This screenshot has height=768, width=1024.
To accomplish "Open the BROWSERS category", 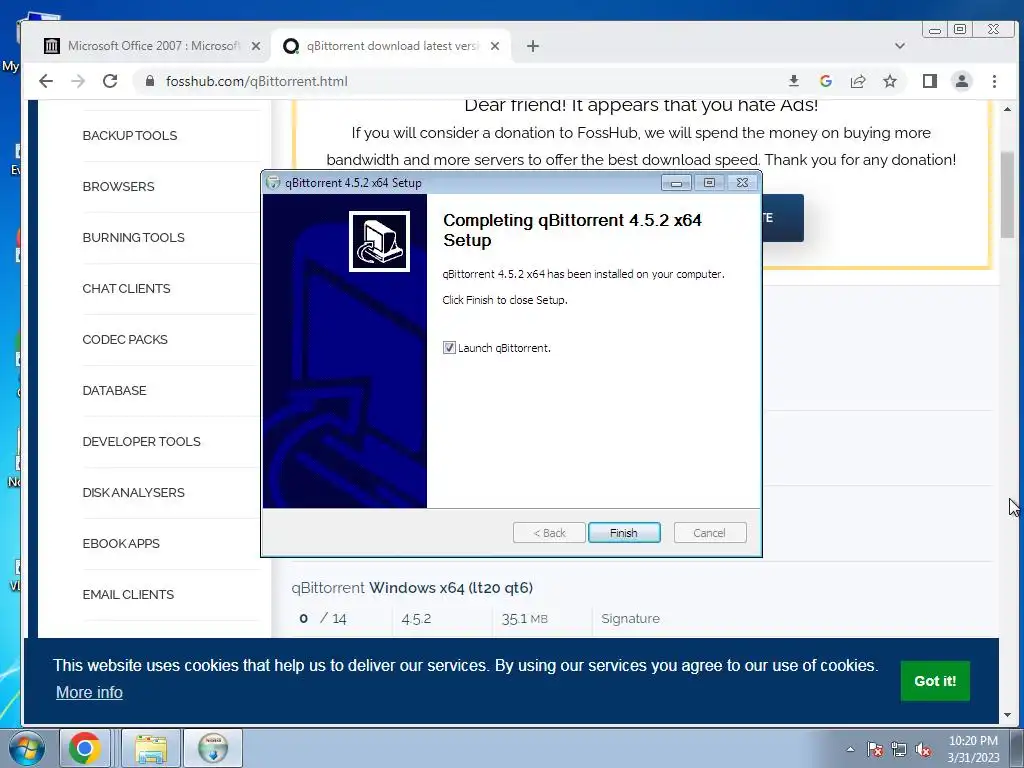I will point(118,187).
